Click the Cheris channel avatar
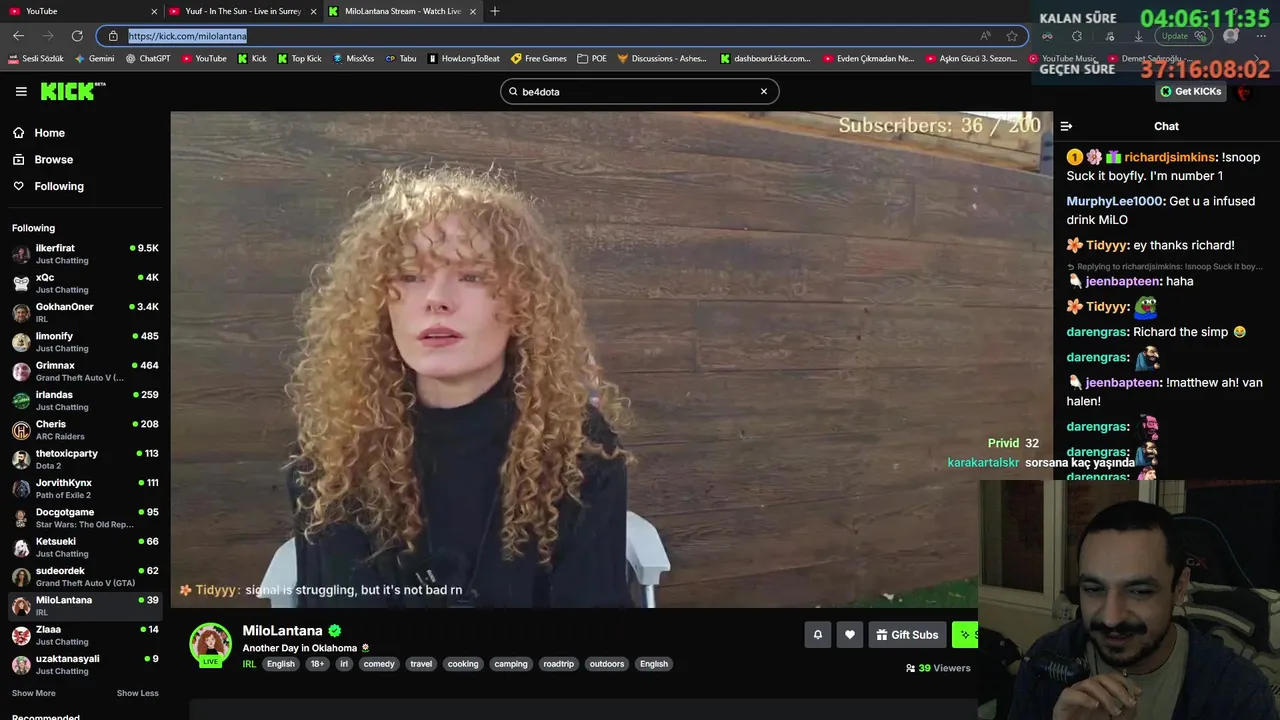The width and height of the screenshot is (1280, 720). (x=21, y=430)
